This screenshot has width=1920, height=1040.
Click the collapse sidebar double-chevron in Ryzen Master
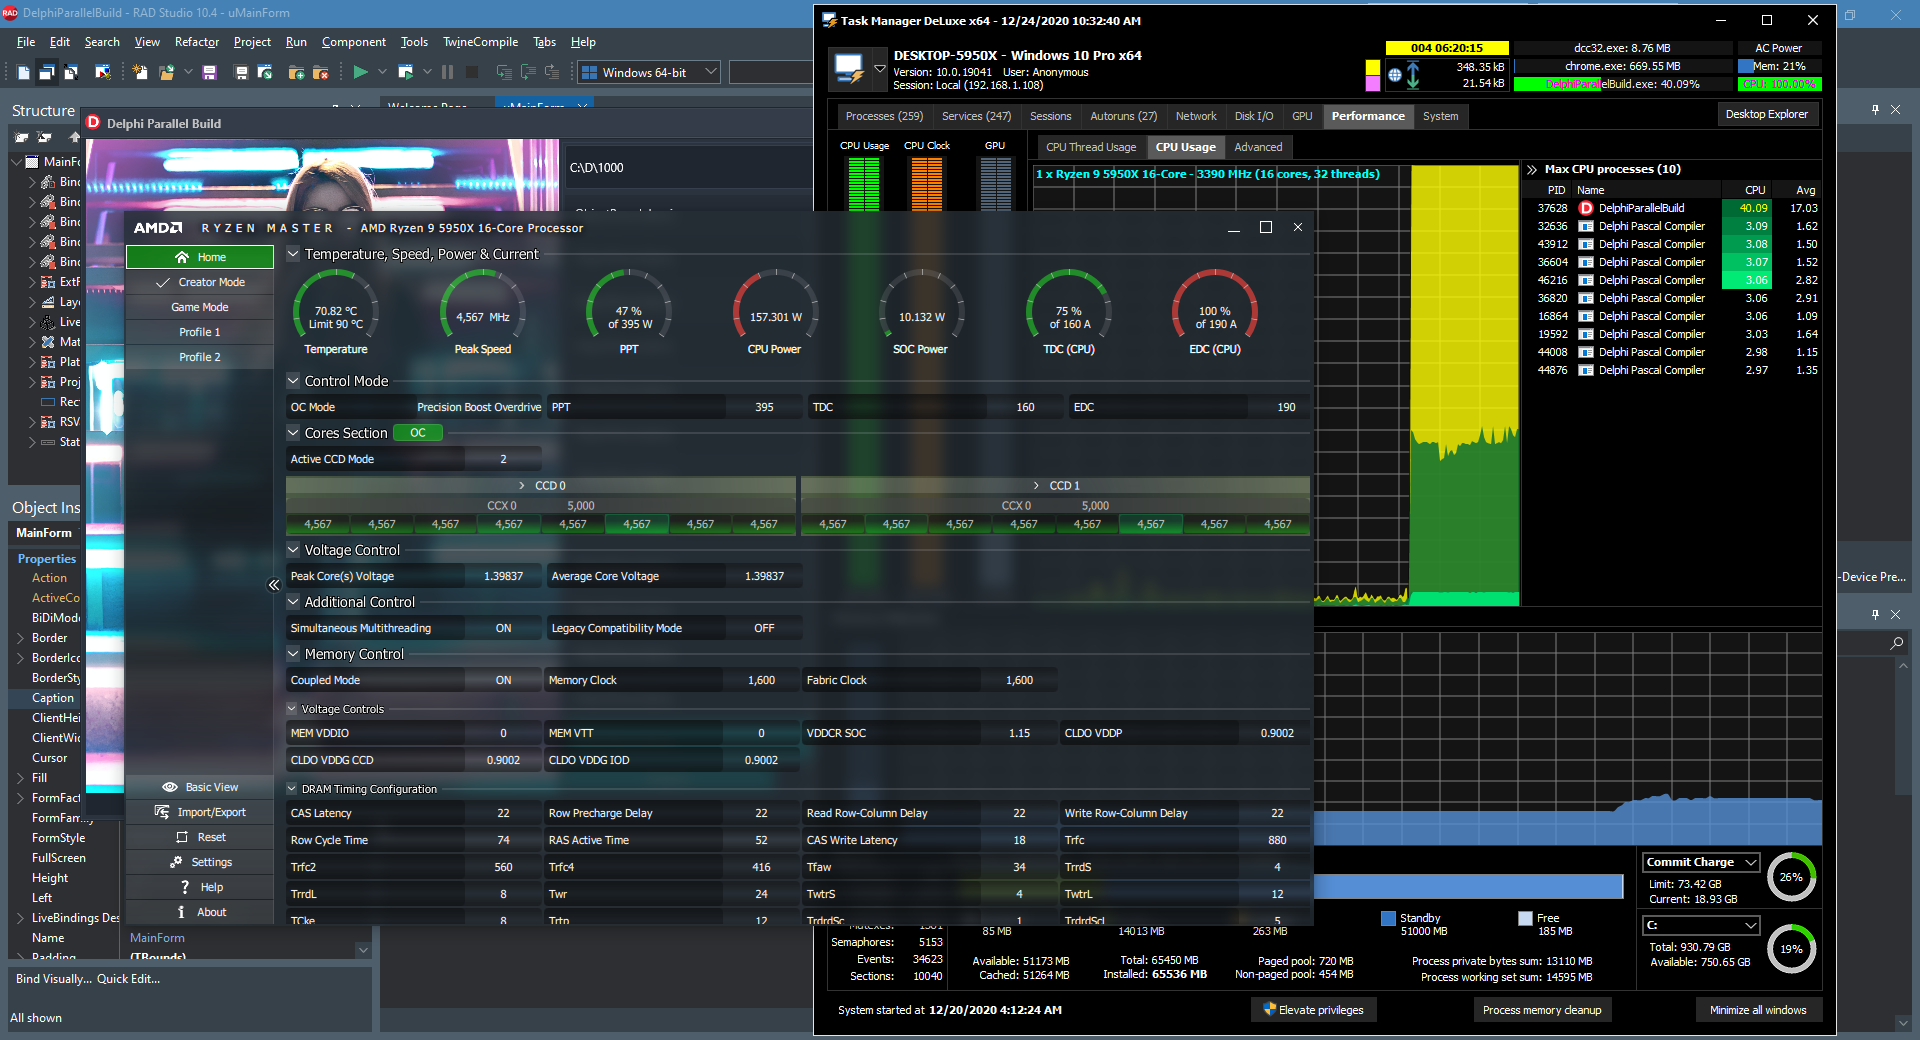tap(274, 585)
